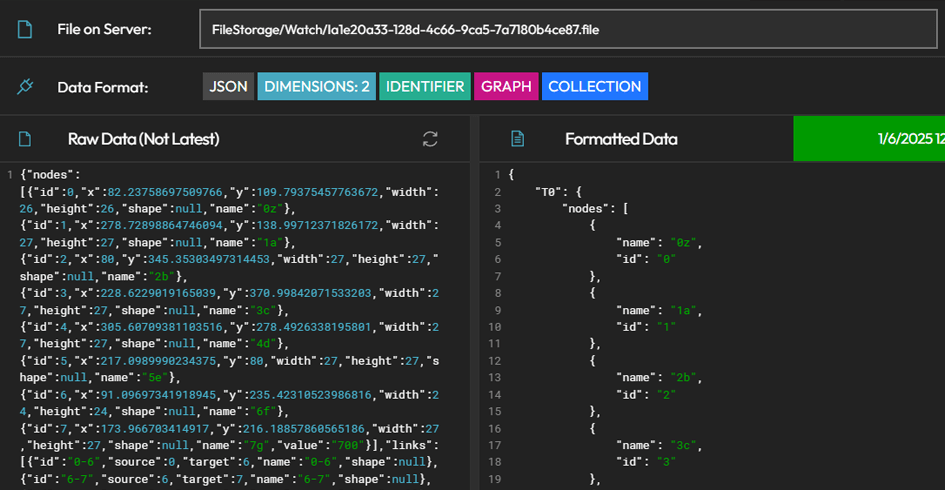The width and height of the screenshot is (945, 490).
Task: Click the page icon left of Raw Data
Action: click(x=25, y=139)
